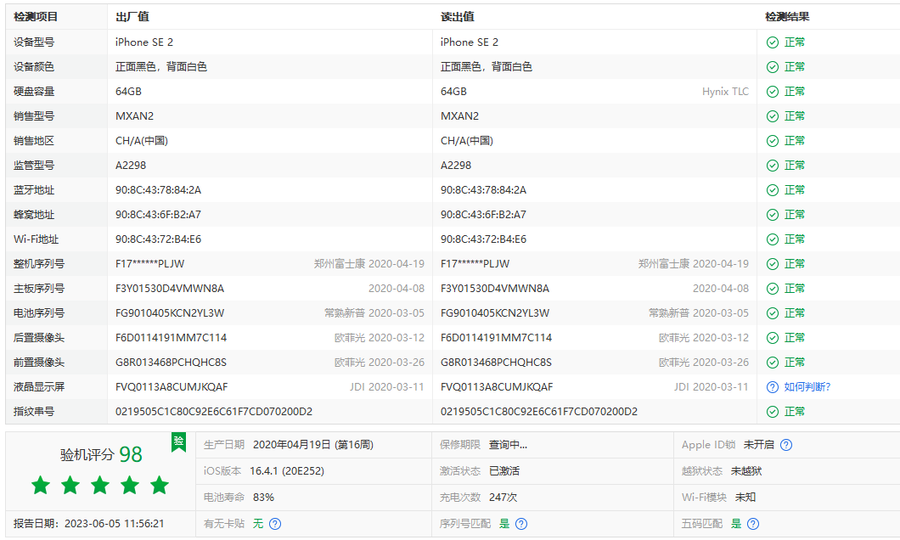Click read-out sales region CH/A(中国)
Viewport: 900px width, 540px height.
pyautogui.click(x=467, y=141)
